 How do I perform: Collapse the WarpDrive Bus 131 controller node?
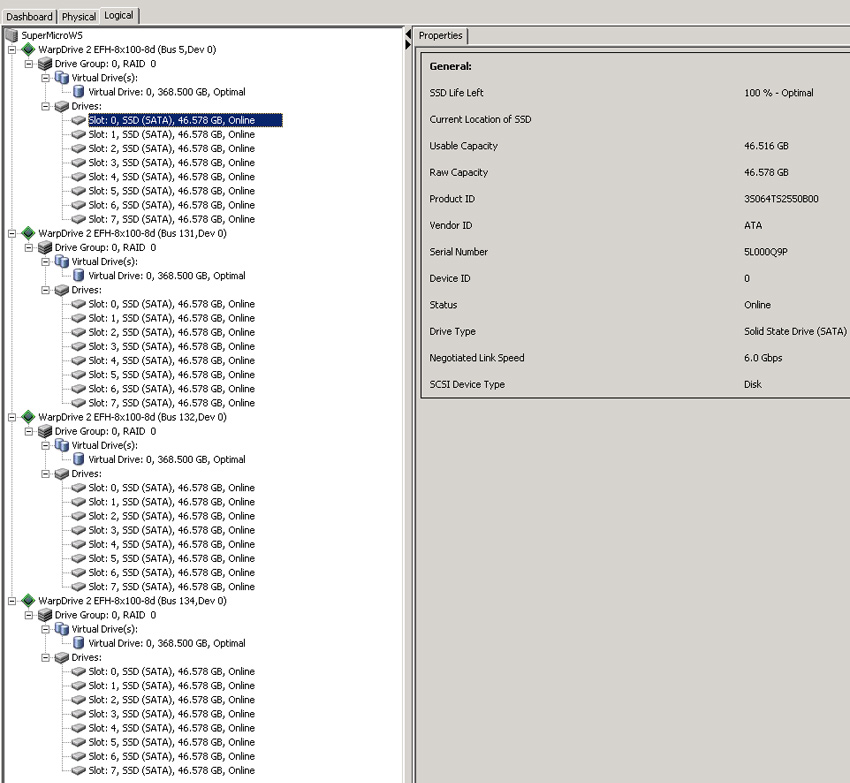12,234
